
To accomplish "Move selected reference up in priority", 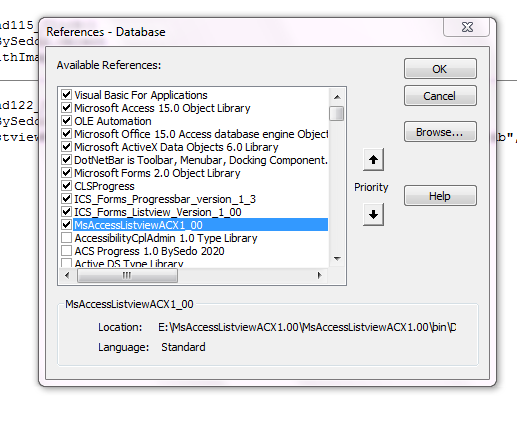I will pos(373,160).
